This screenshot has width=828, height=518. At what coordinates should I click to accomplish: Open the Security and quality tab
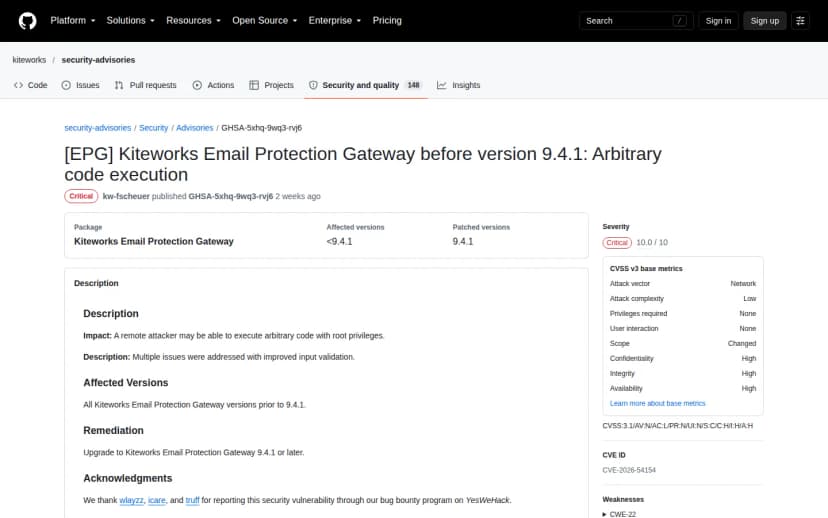(365, 85)
